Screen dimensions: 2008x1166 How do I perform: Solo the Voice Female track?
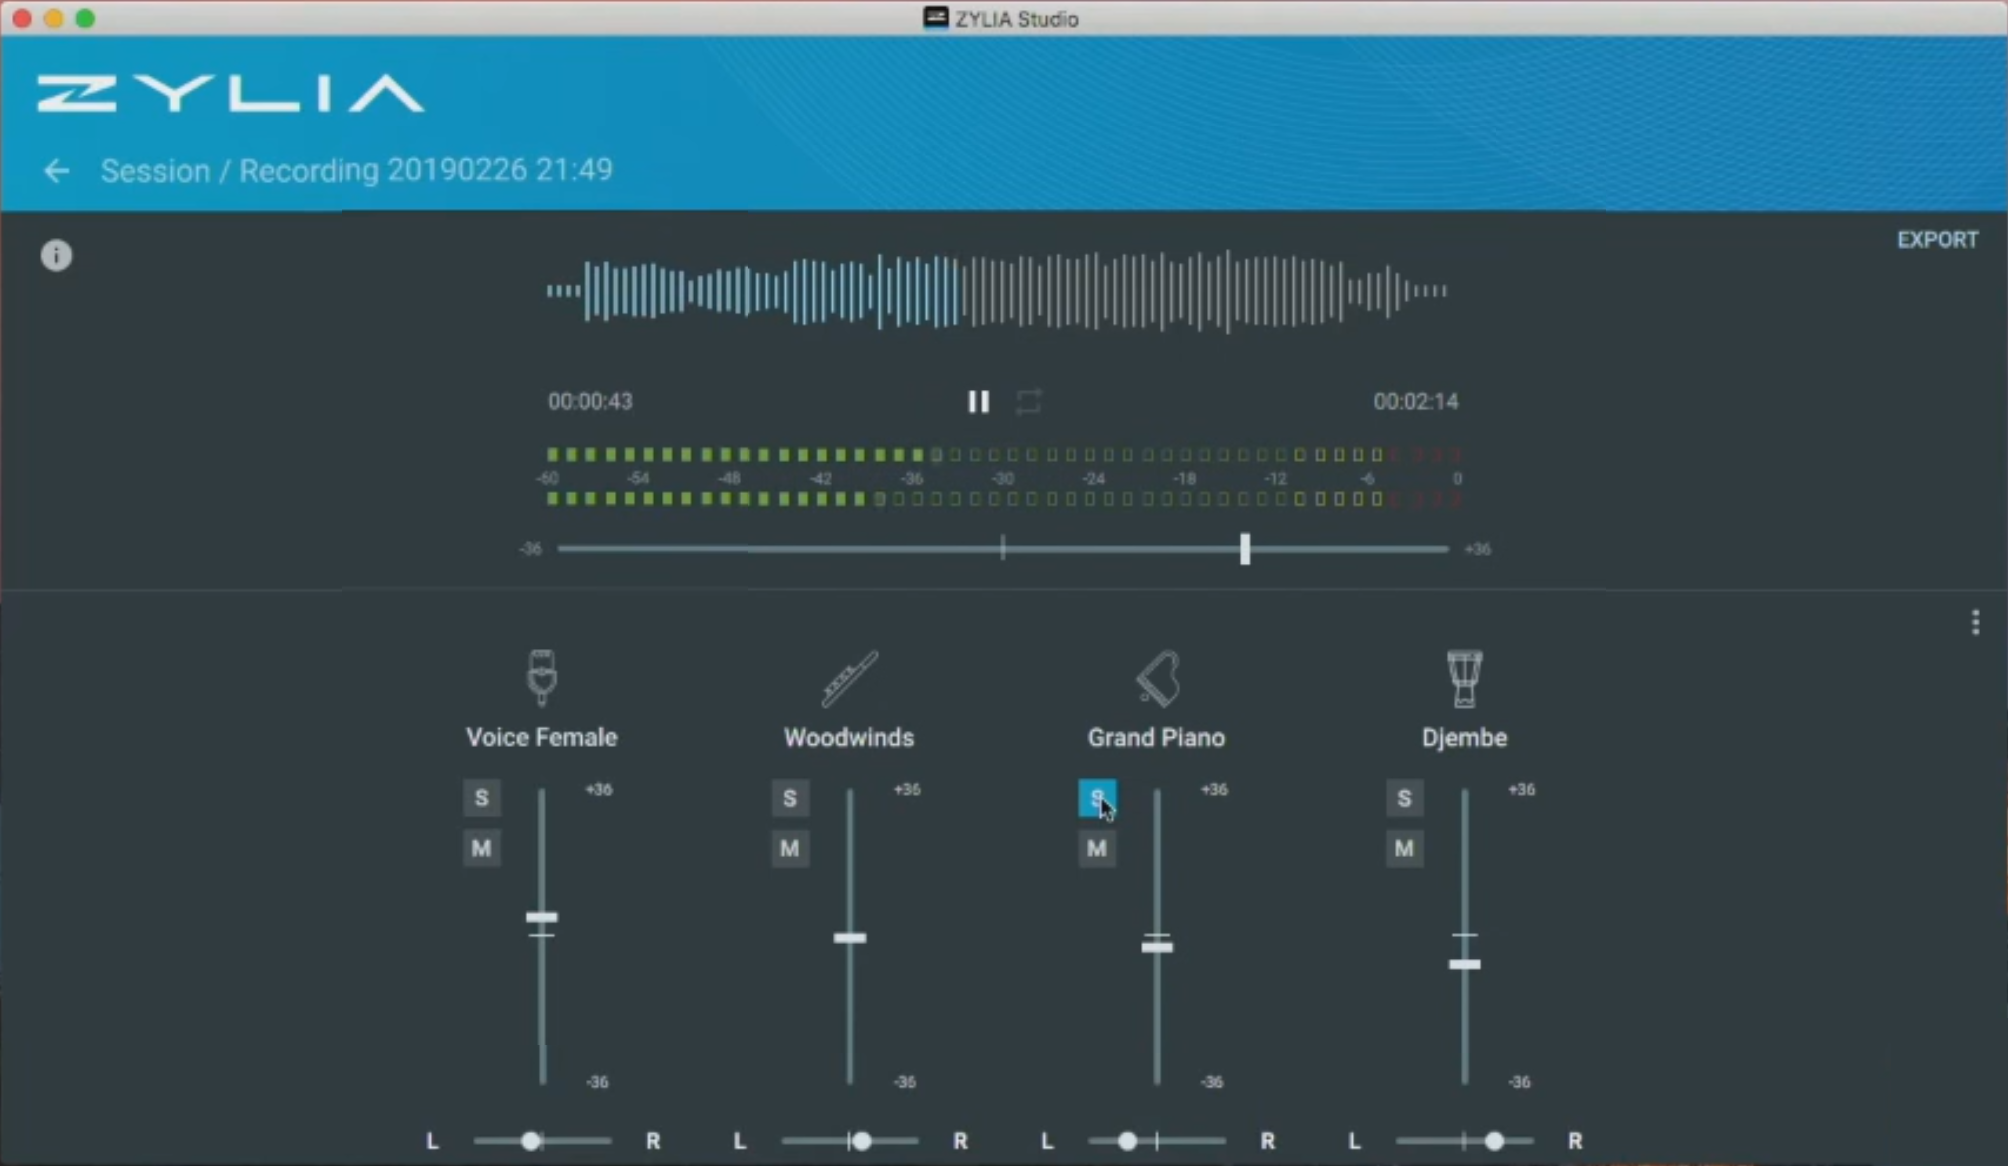482,798
